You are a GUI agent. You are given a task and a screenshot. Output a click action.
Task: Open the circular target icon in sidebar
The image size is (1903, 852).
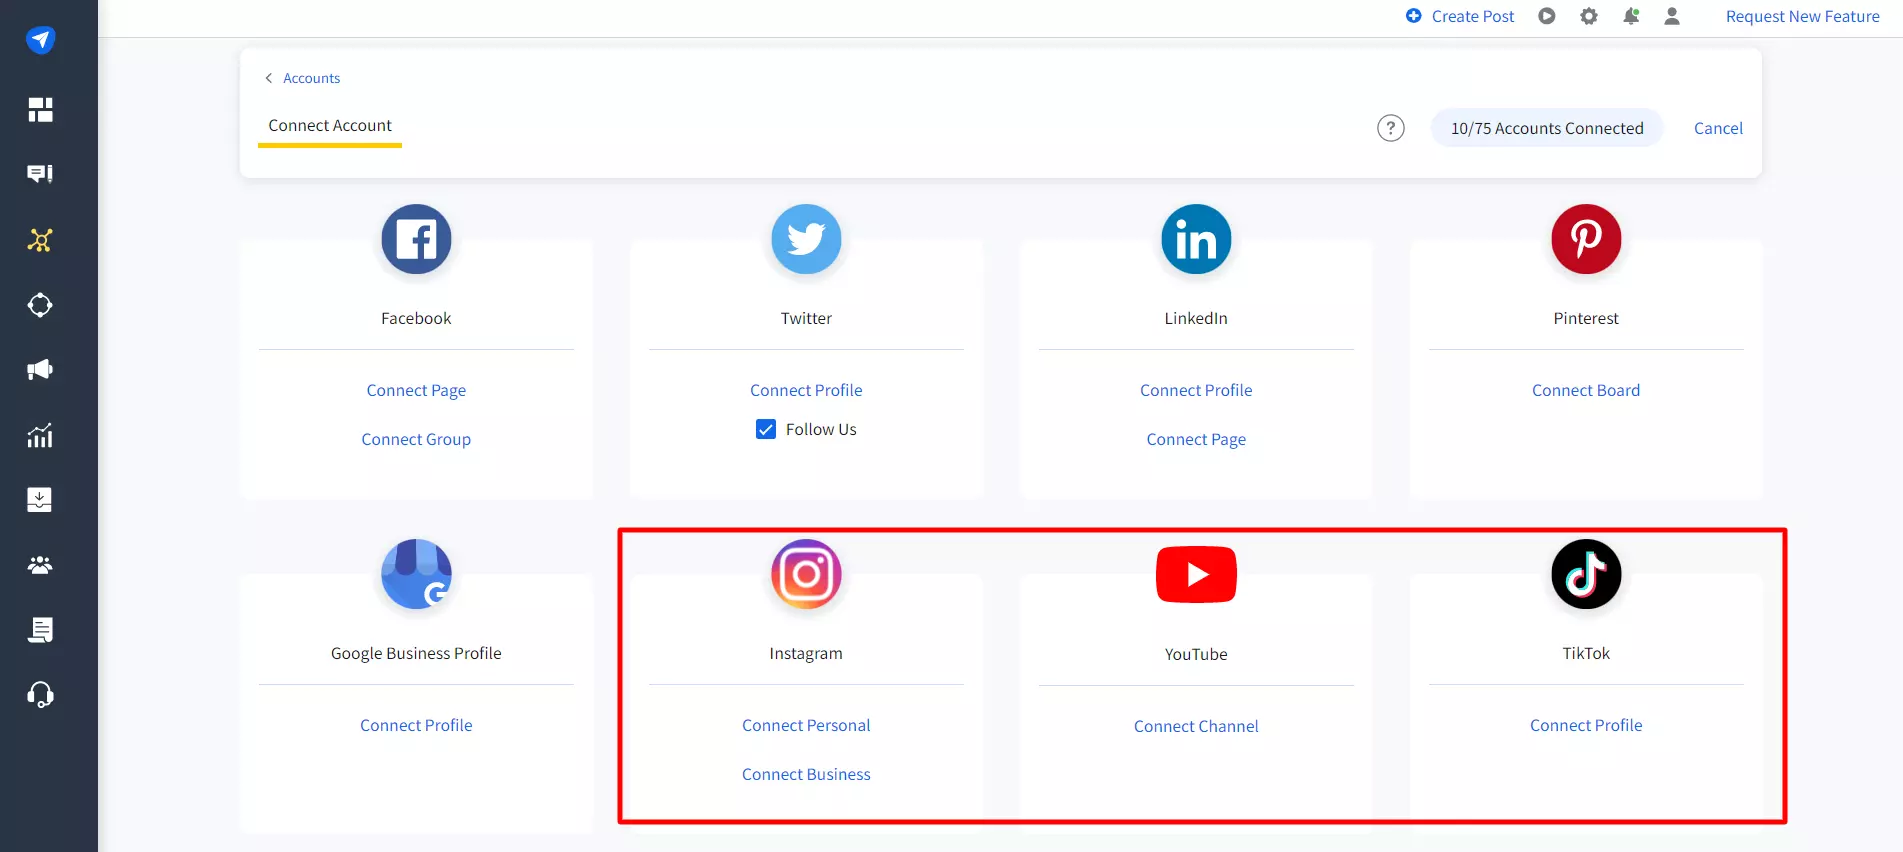point(40,305)
